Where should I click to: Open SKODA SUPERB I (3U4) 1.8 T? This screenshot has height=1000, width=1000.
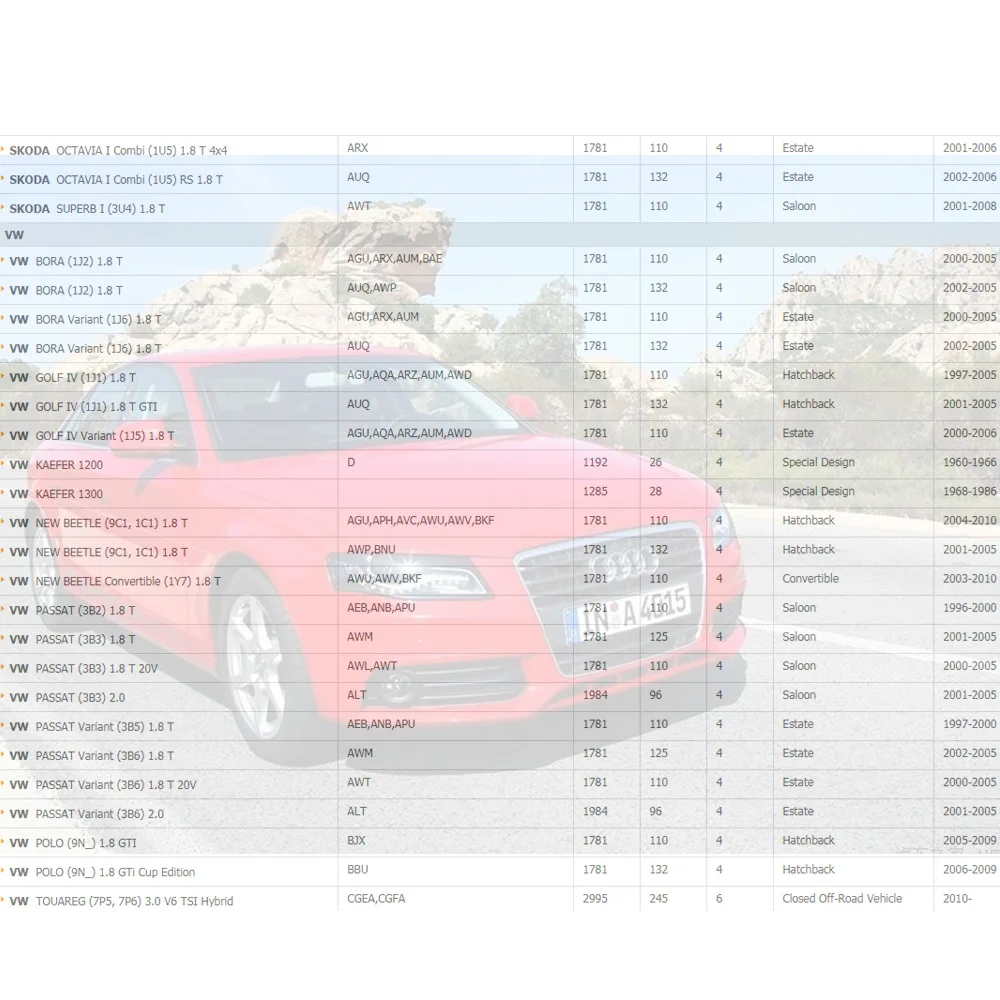click(87, 209)
